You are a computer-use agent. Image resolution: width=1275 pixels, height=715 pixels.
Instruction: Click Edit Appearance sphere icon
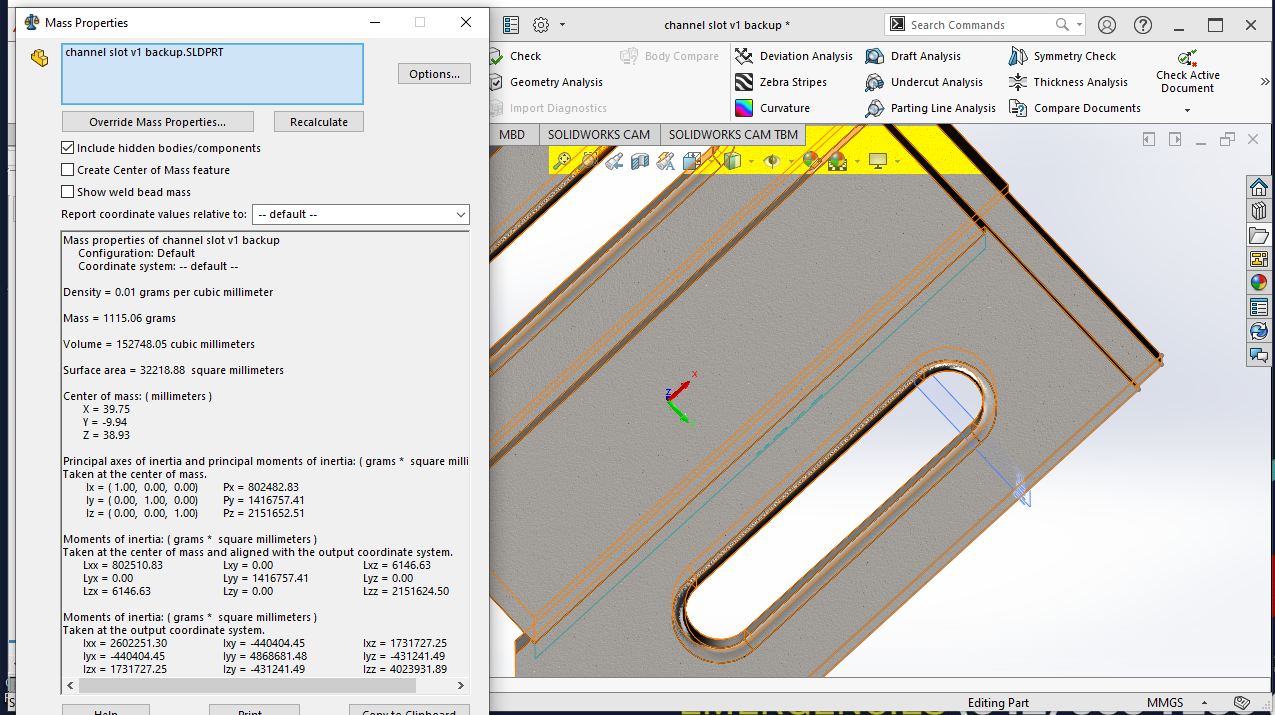coord(810,160)
